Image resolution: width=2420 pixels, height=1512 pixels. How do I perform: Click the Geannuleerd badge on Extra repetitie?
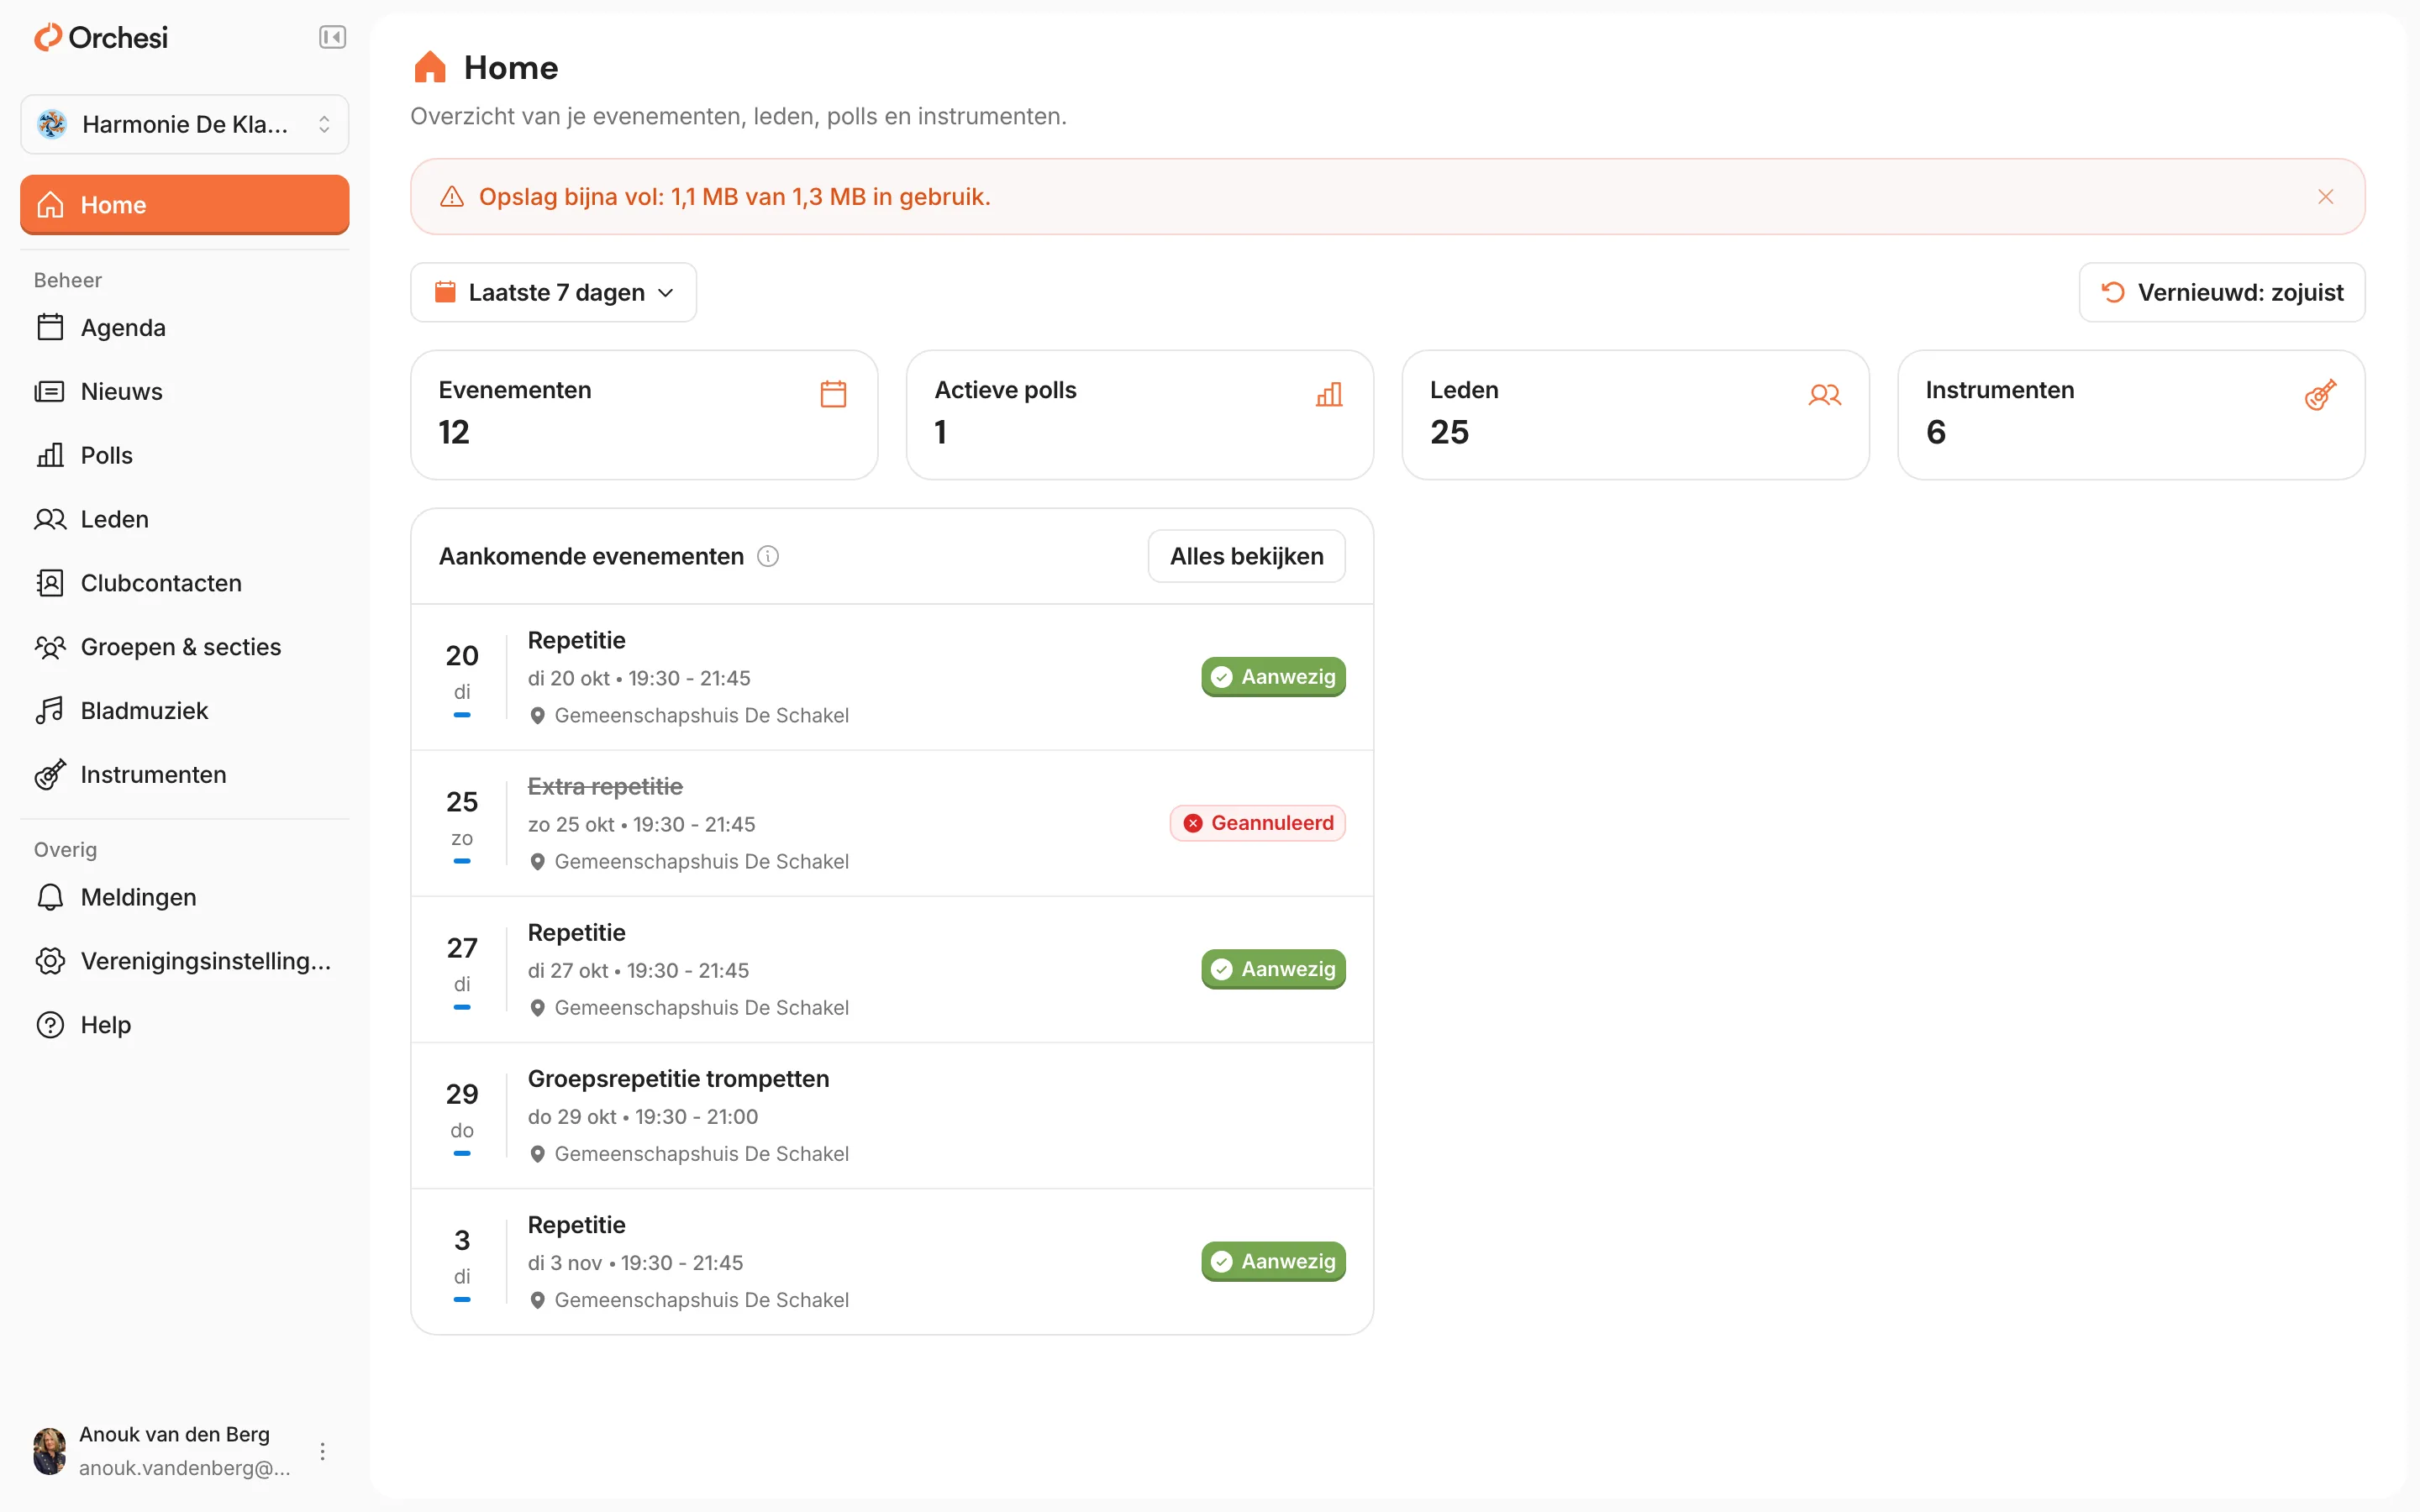(x=1257, y=823)
